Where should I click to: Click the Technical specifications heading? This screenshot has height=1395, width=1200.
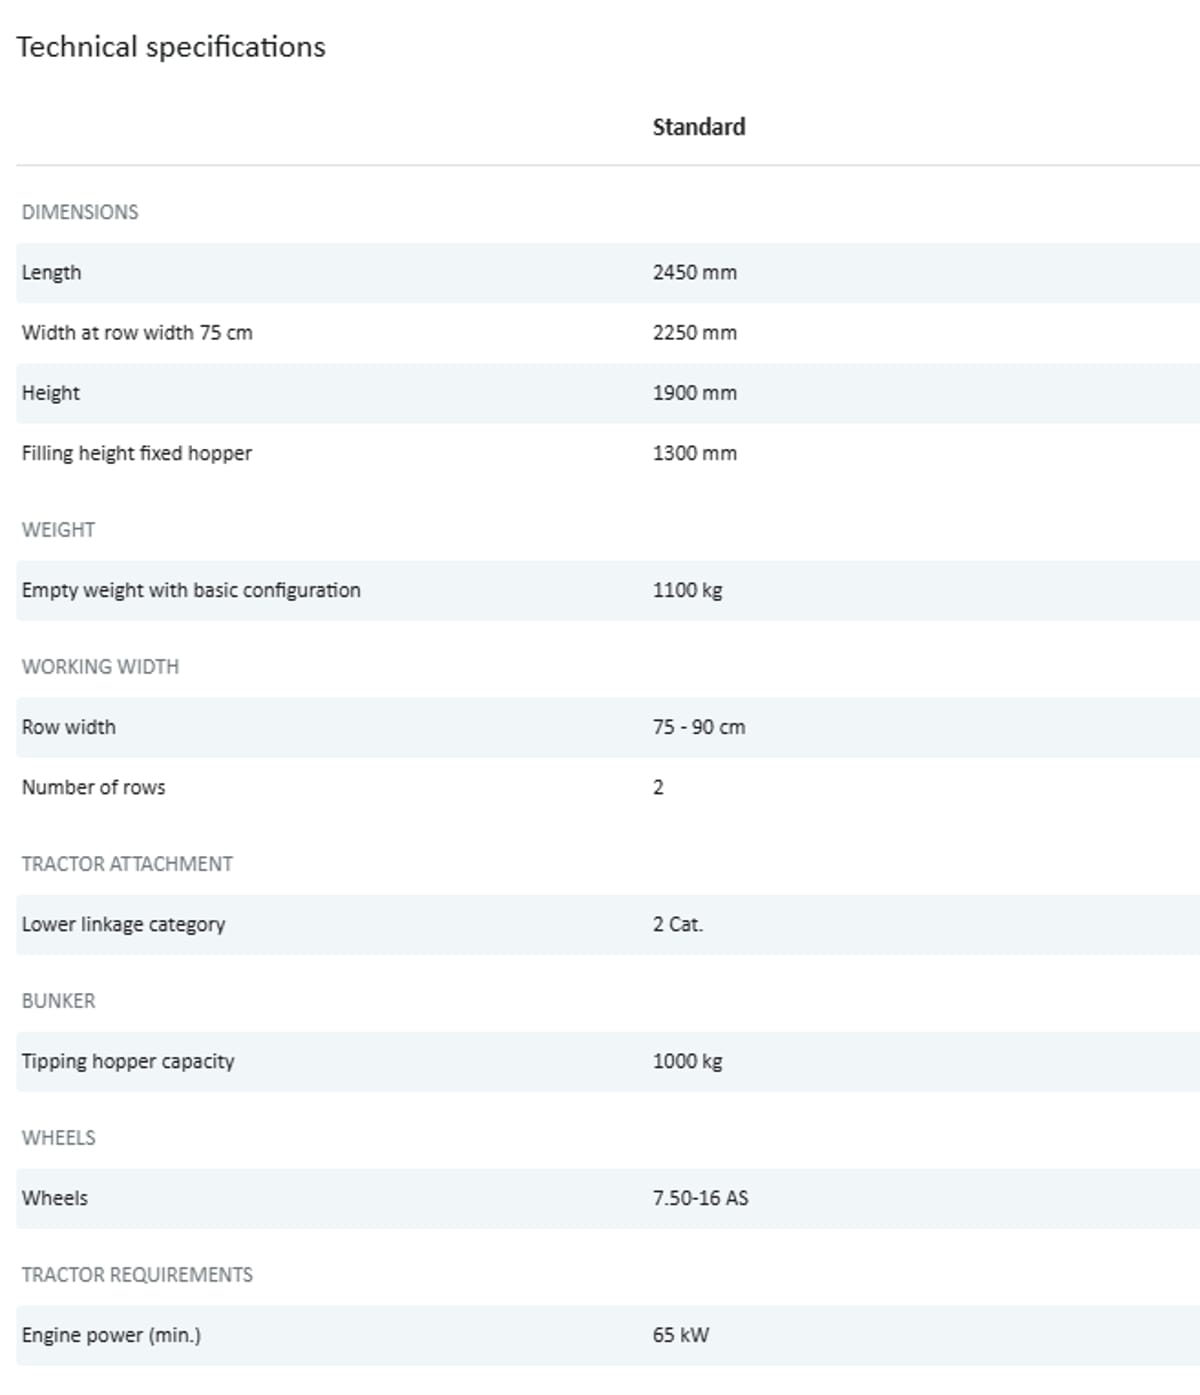[x=171, y=47]
